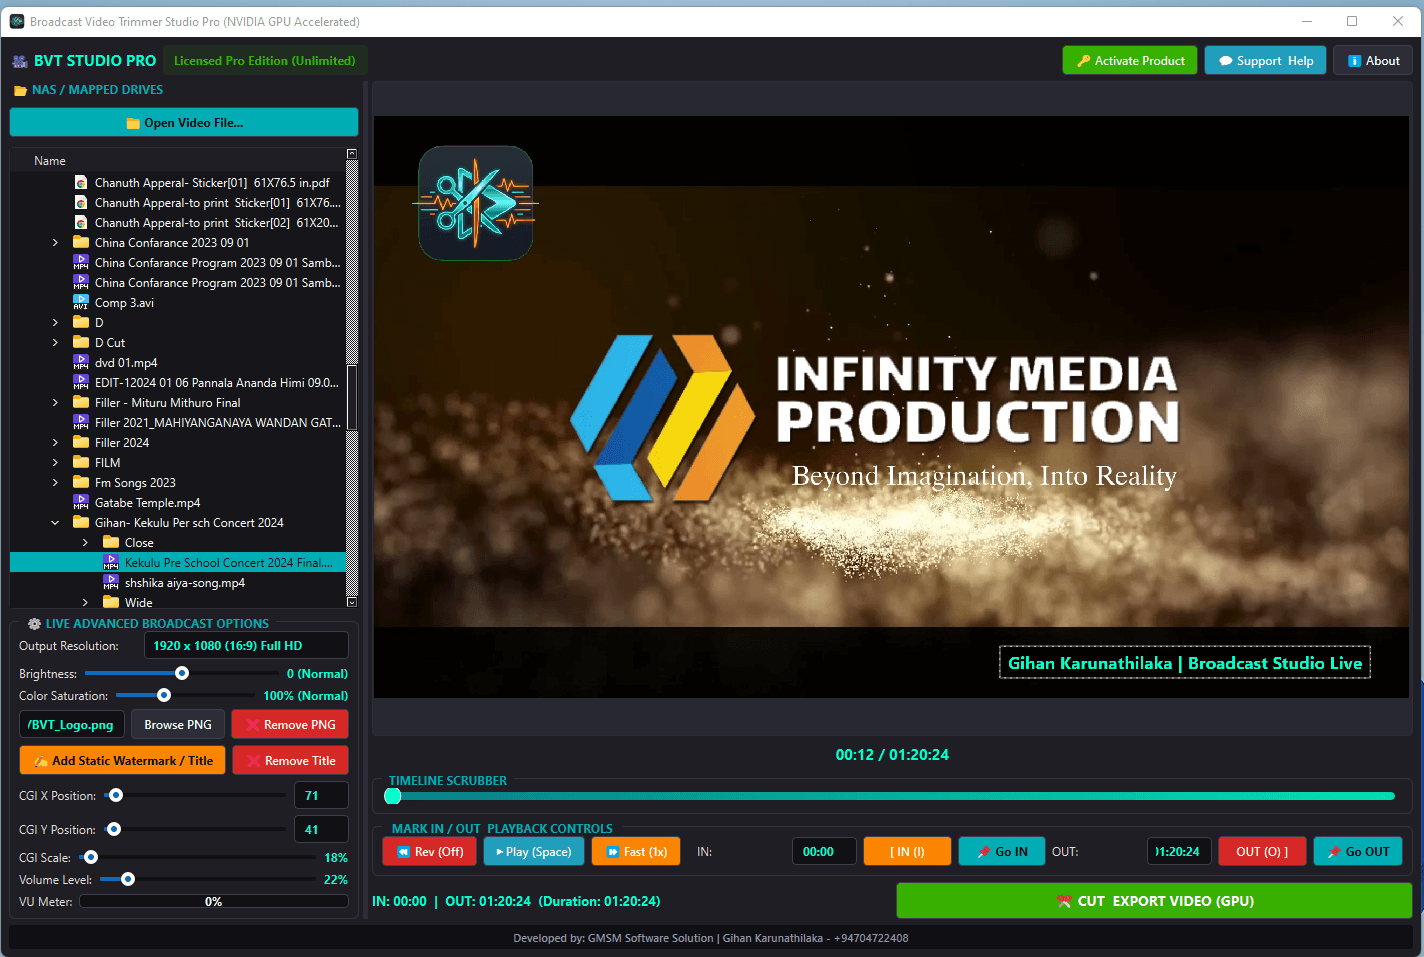Click the Go IN button

1002,852
